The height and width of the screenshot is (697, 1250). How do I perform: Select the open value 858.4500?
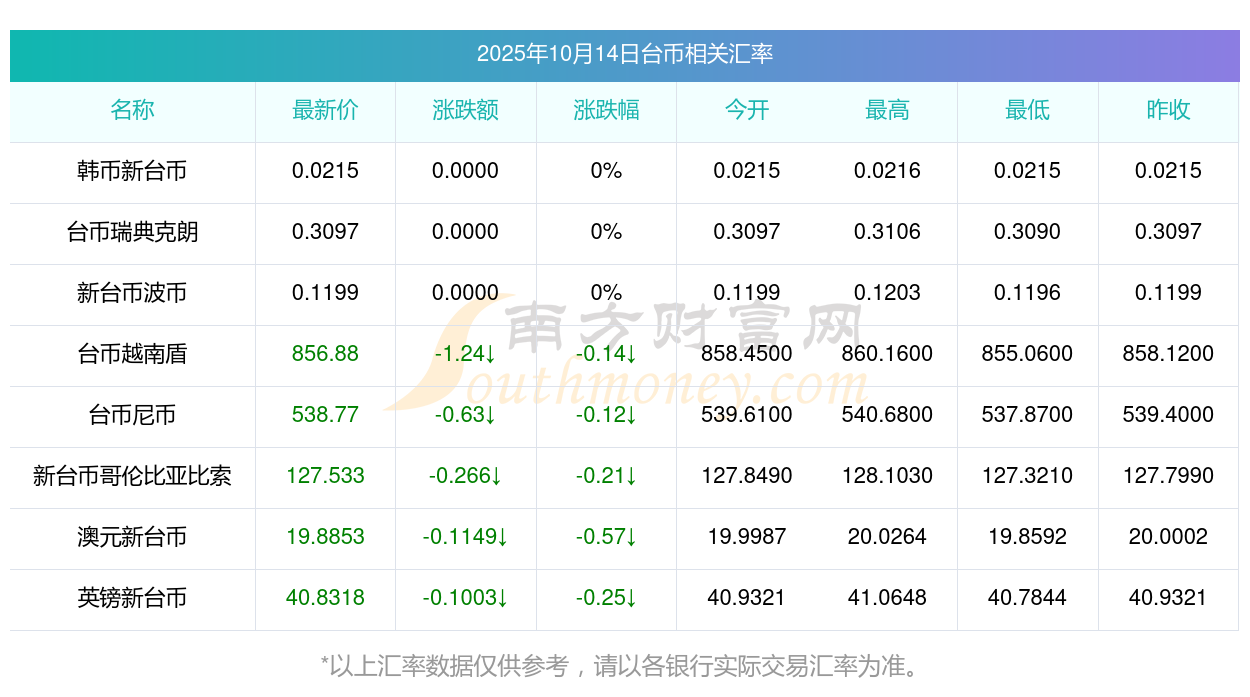coord(747,354)
